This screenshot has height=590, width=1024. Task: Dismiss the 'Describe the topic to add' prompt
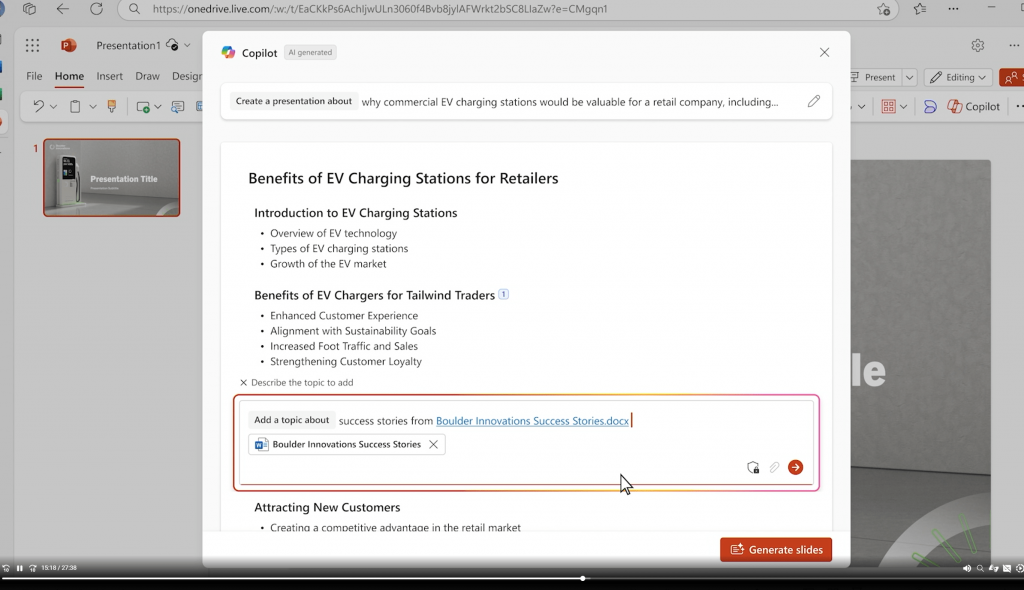(244, 383)
